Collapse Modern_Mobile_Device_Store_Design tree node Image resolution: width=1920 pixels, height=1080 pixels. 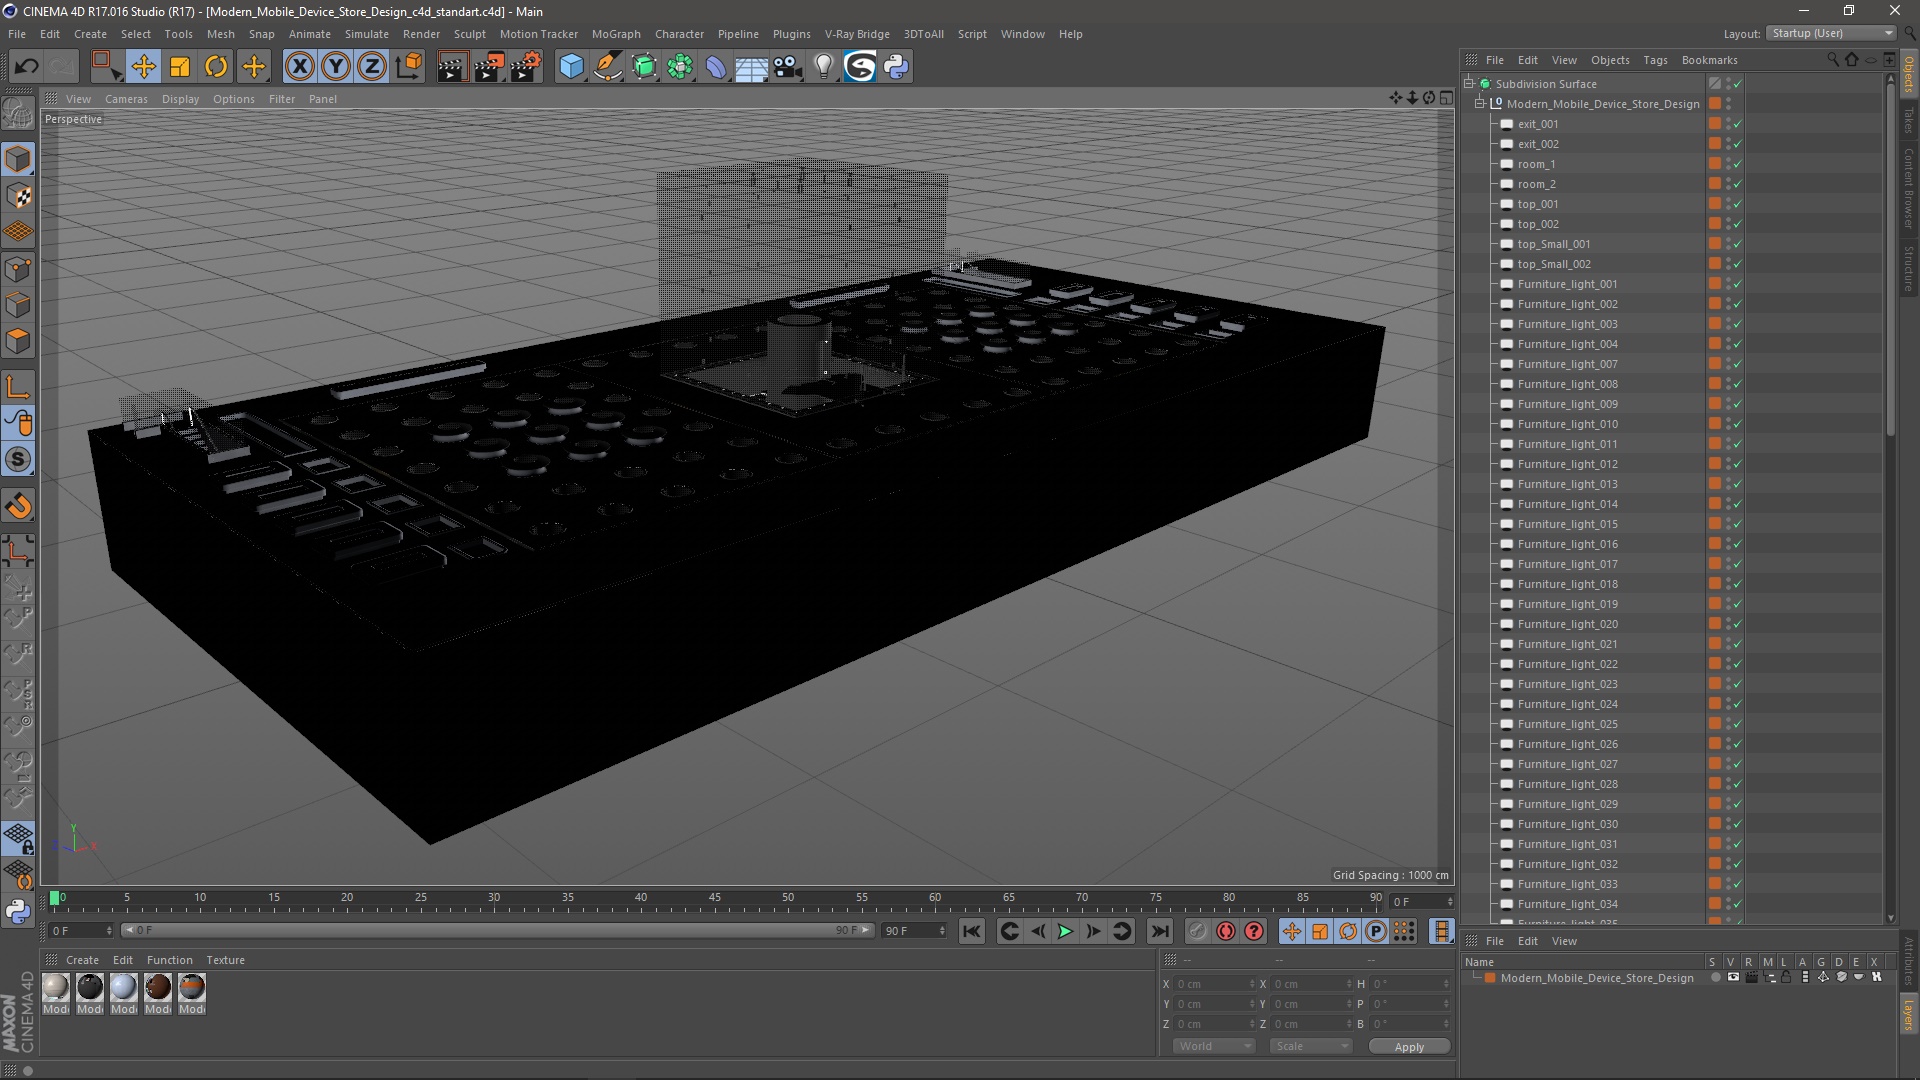point(1480,104)
